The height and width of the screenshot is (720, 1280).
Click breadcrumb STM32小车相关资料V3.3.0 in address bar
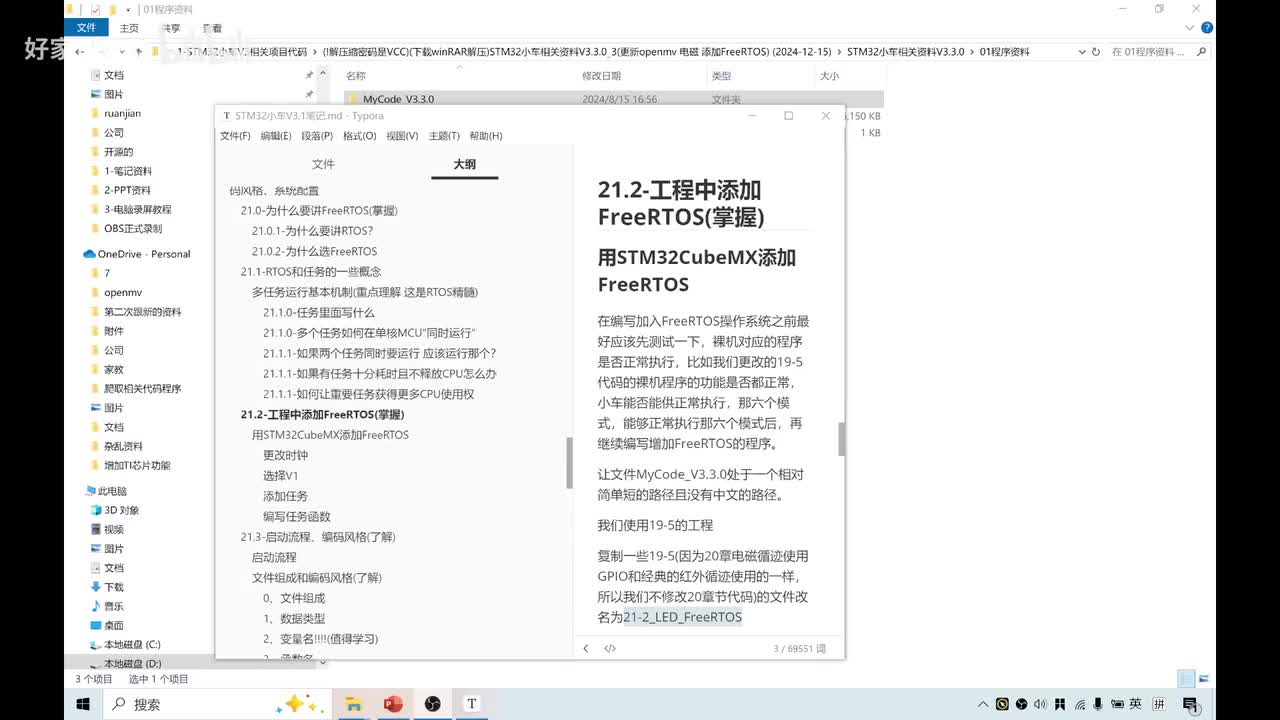click(905, 51)
